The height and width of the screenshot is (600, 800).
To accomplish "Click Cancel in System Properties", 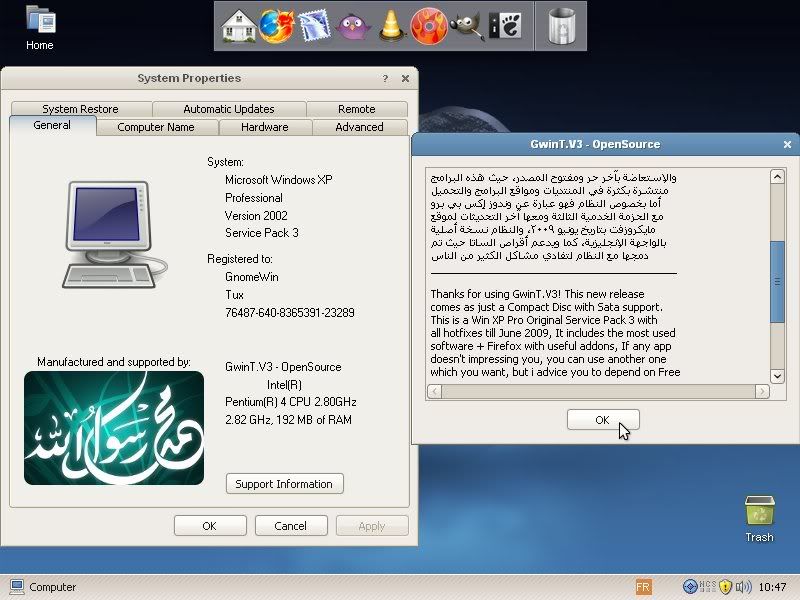I will [x=291, y=526].
